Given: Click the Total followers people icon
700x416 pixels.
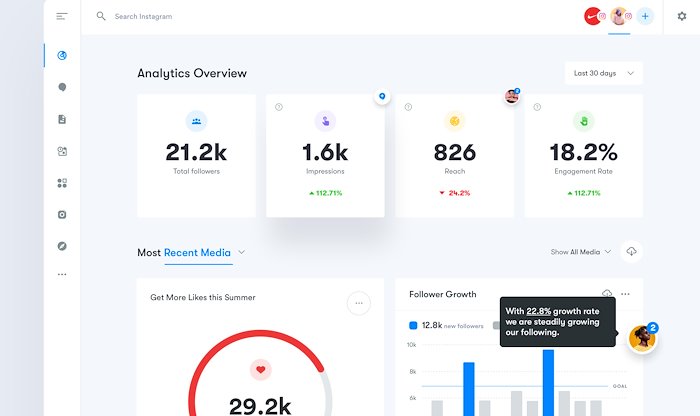Looking at the screenshot, I should tap(196, 121).
